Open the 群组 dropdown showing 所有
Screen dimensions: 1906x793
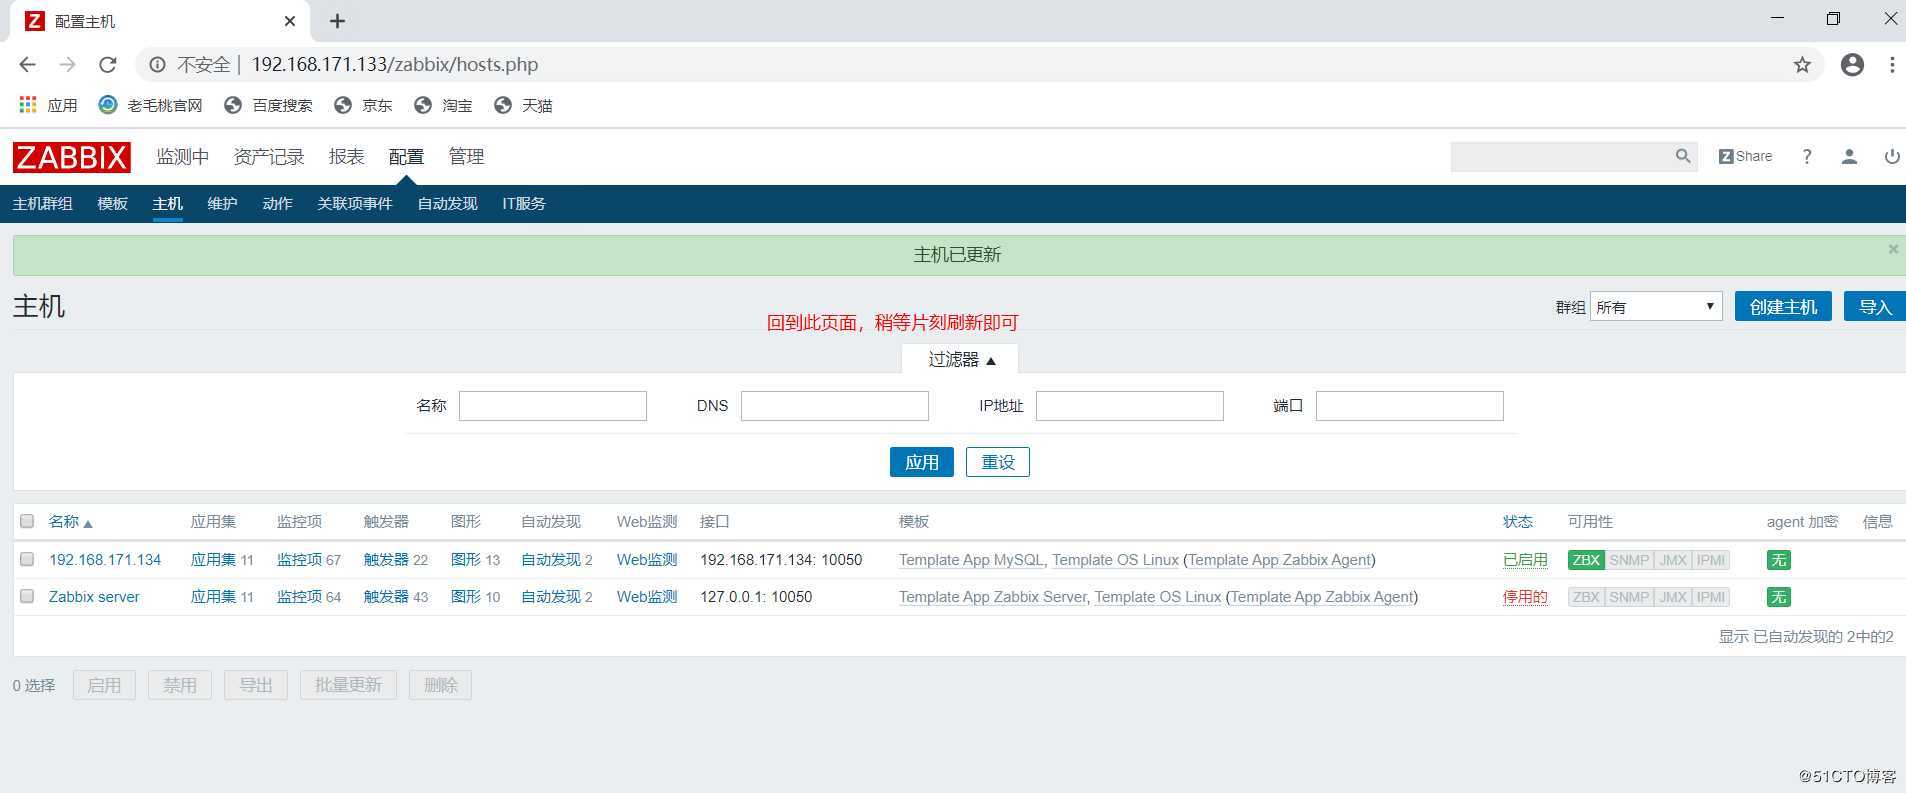1656,307
